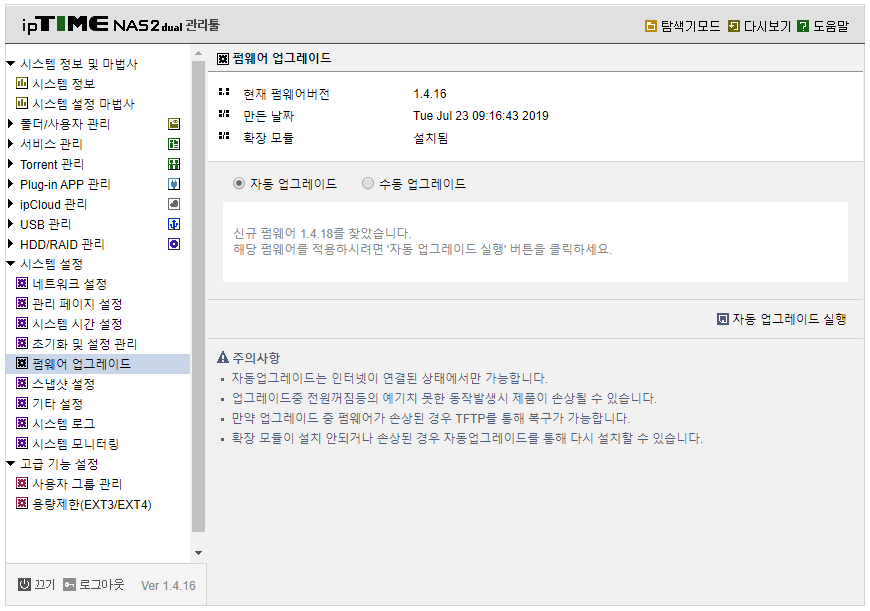The image size is (870, 611).
Task: Collapse the 고급 기능 설정 tree arrow
Action: [x=11, y=463]
